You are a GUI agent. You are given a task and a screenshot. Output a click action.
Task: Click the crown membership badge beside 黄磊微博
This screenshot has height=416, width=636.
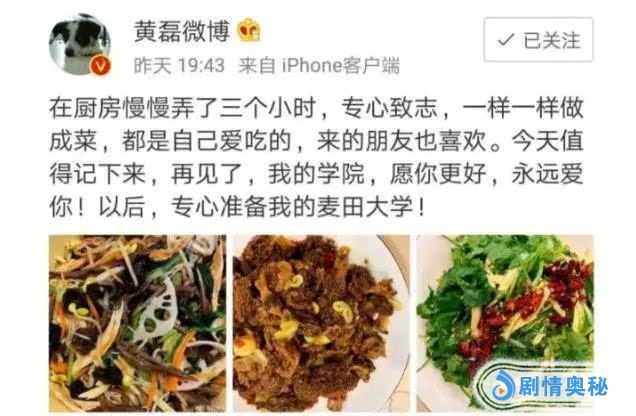pyautogui.click(x=249, y=30)
